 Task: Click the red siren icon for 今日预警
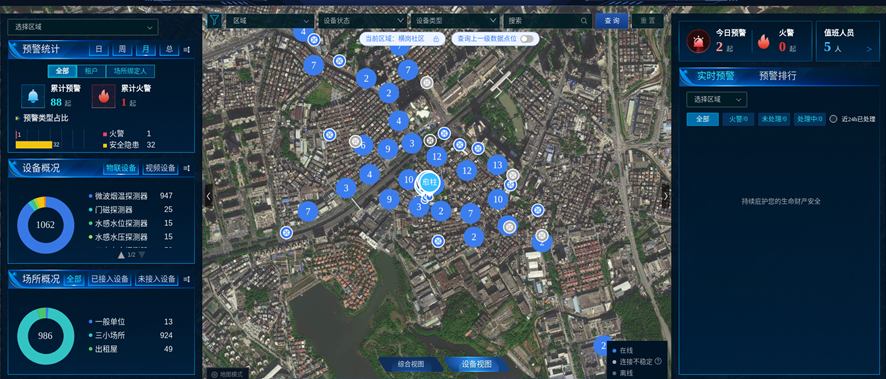698,41
